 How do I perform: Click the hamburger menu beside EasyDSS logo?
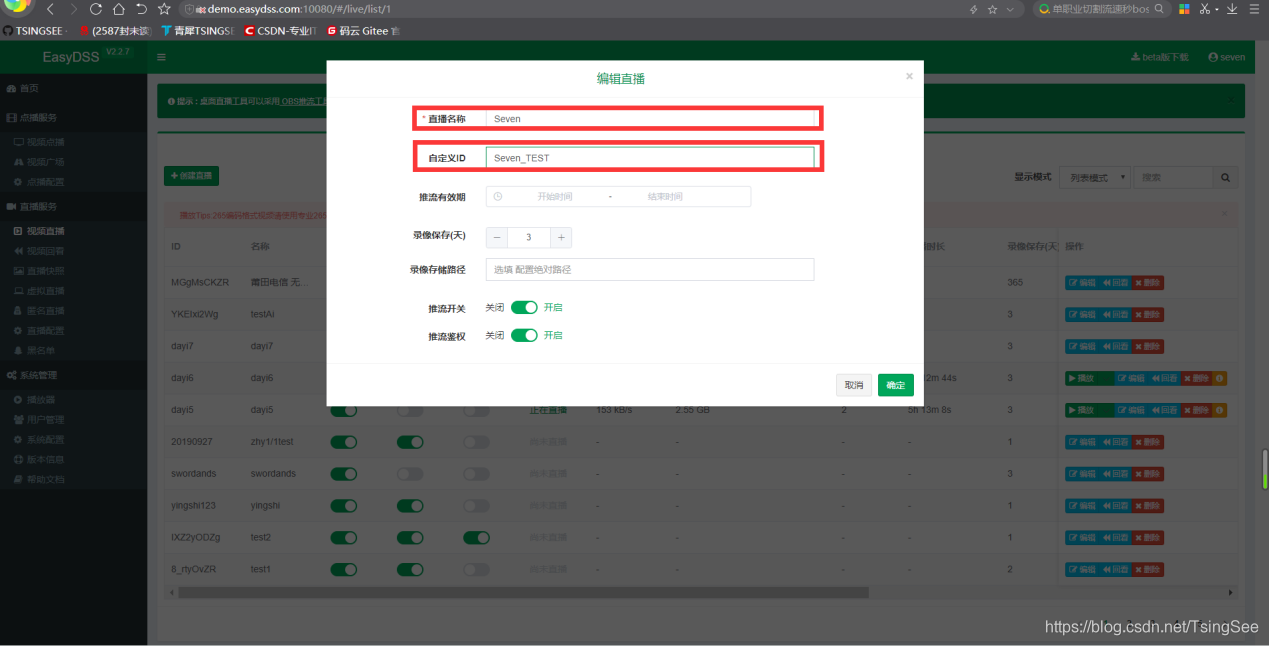tap(161, 56)
